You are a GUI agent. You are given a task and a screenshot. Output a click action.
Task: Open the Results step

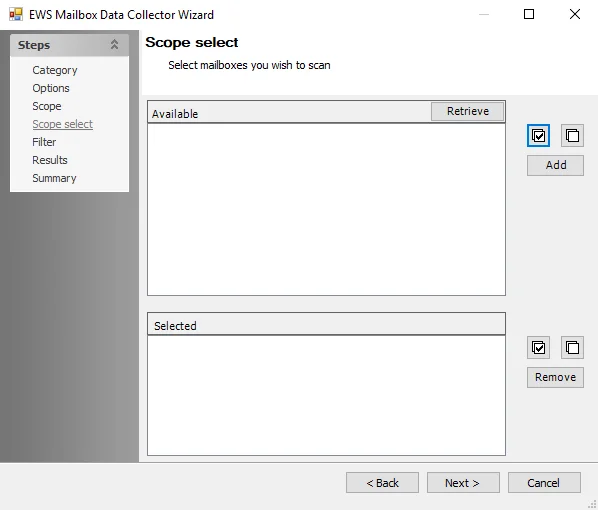pyautogui.click(x=50, y=160)
